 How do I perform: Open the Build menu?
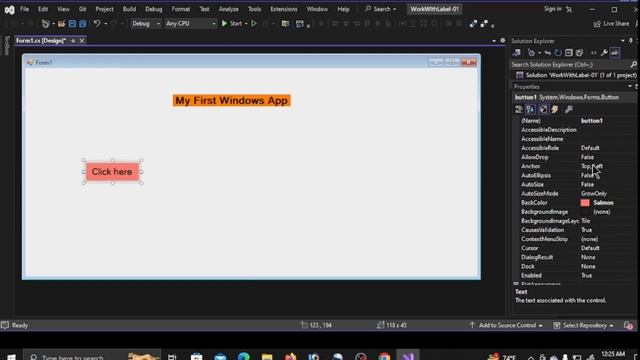pyautogui.click(x=129, y=9)
